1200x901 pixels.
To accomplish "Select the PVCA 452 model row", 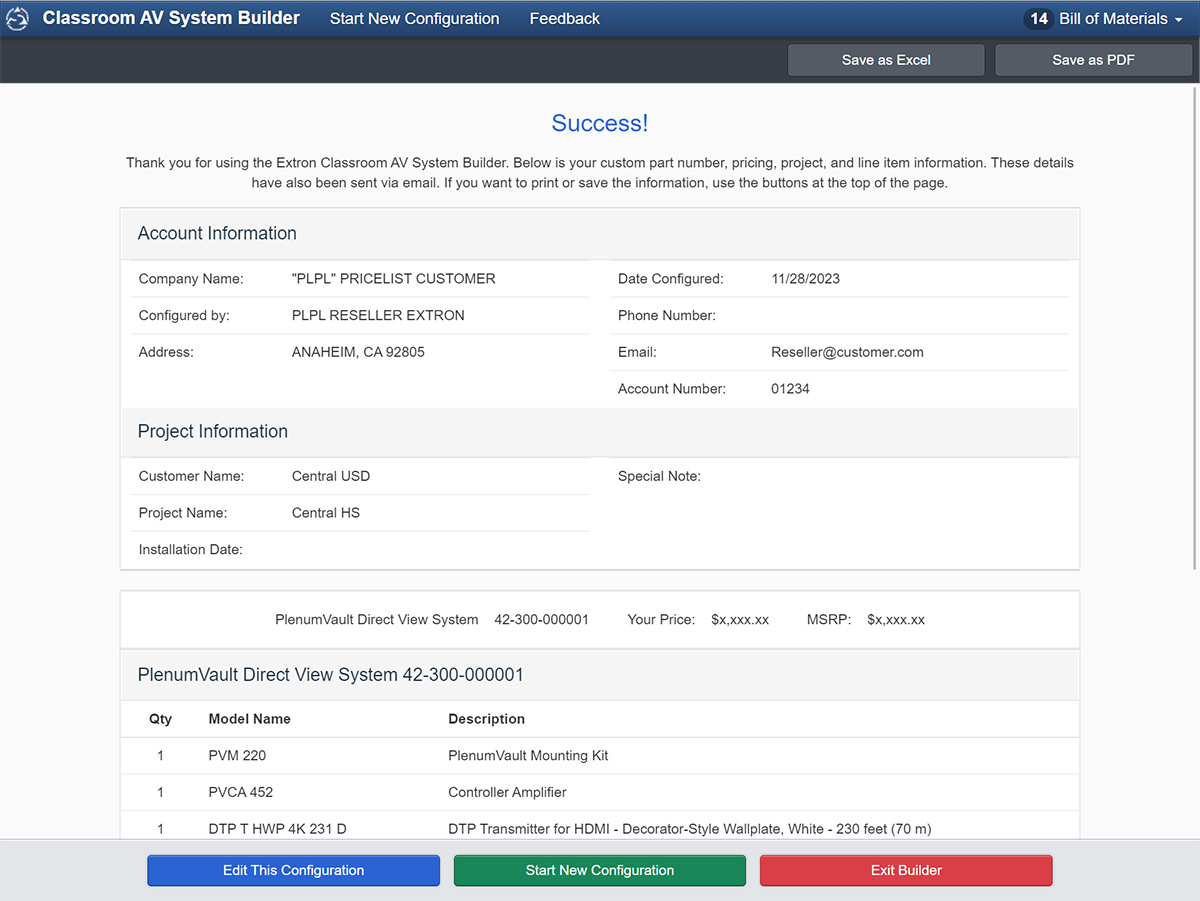I will tap(600, 792).
